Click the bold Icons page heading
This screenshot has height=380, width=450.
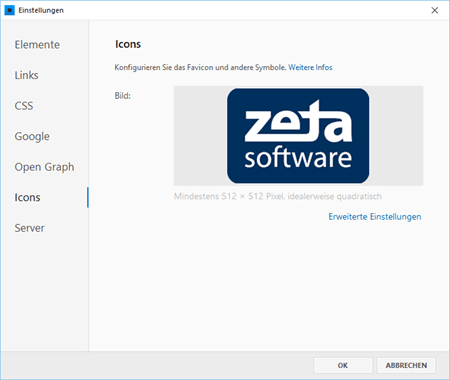click(128, 44)
